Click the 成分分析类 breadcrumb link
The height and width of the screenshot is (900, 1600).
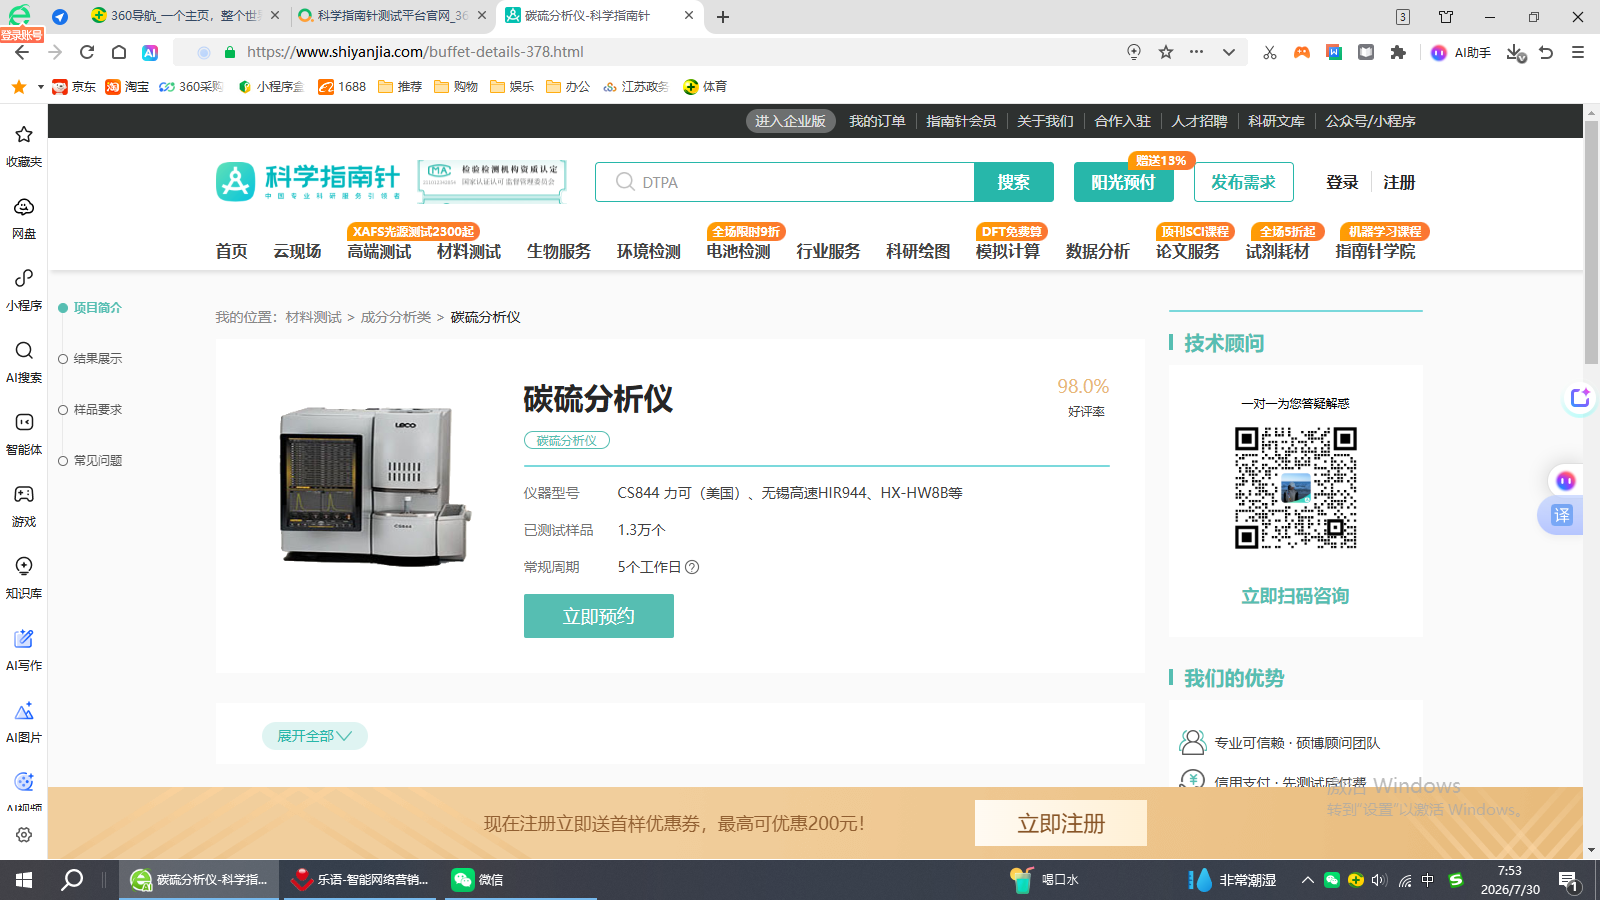(x=396, y=317)
